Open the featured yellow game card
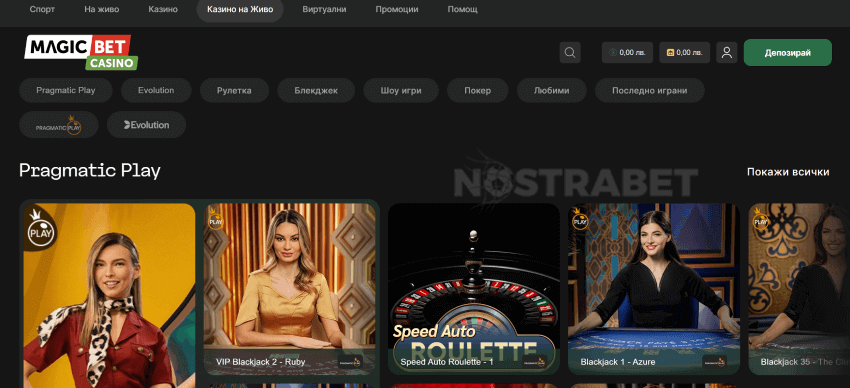This screenshot has width=850, height=388. [110, 295]
